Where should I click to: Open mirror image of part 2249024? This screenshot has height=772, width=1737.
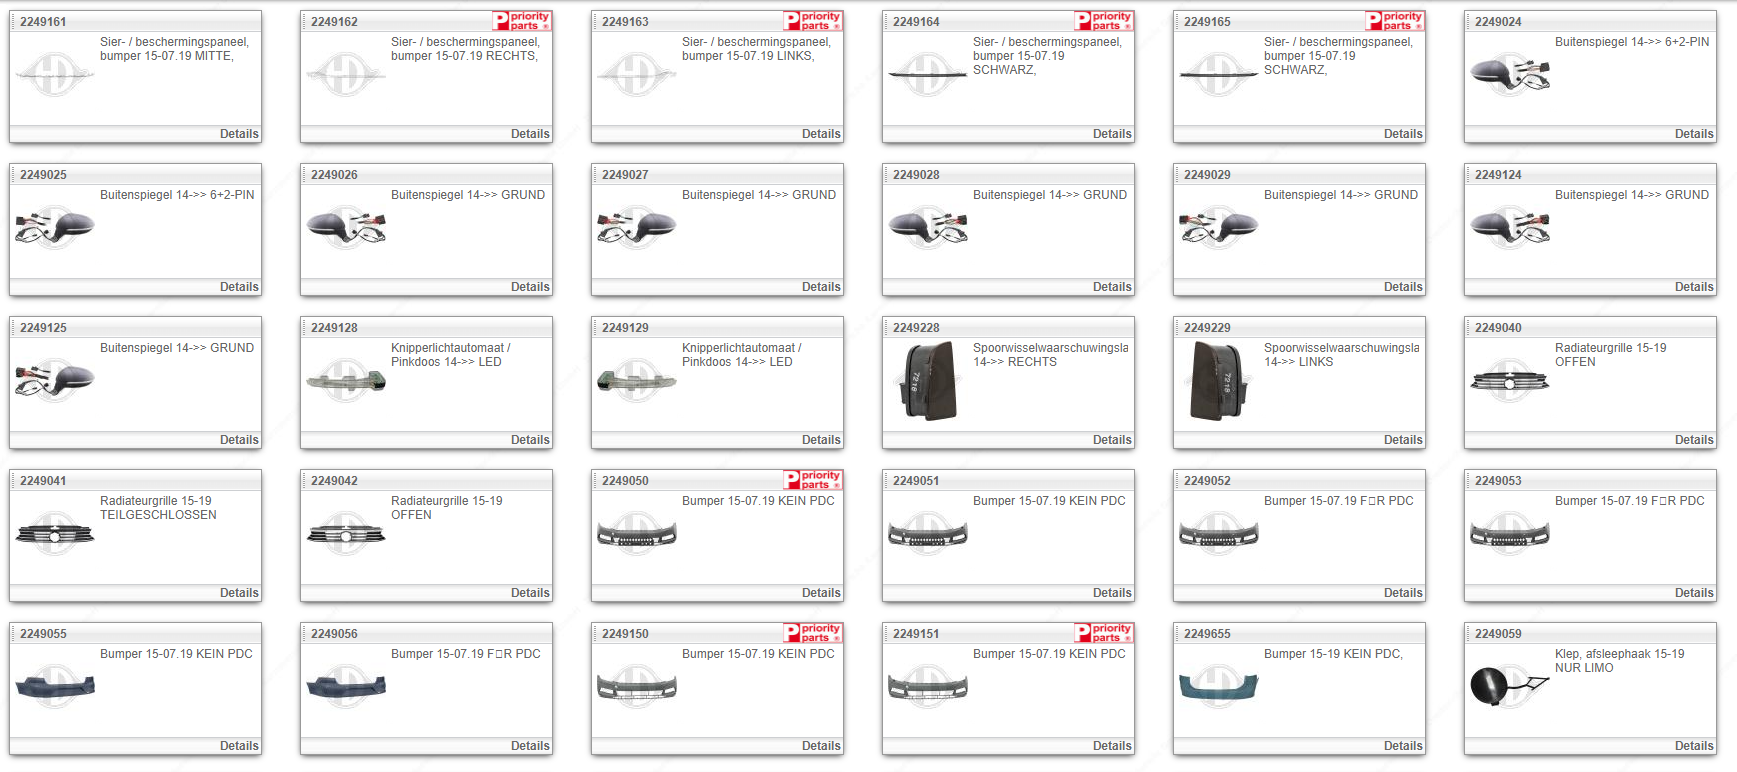point(1509,75)
